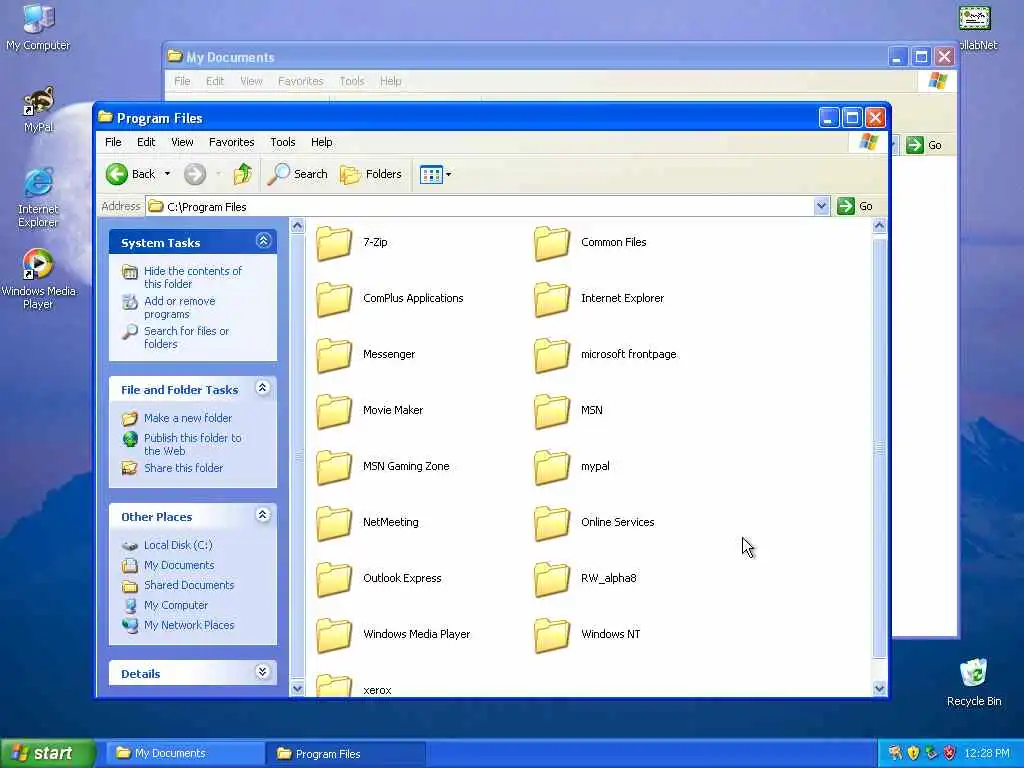The height and width of the screenshot is (768, 1024).
Task: Click task pane scroll down arrow
Action: point(297,688)
